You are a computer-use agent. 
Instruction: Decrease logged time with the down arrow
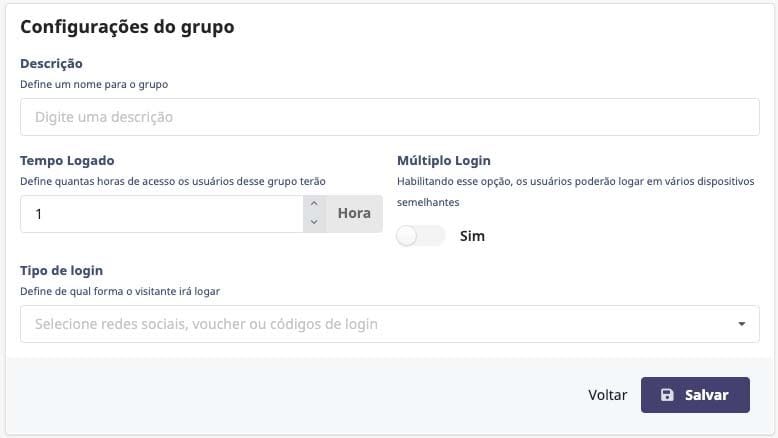click(x=314, y=222)
